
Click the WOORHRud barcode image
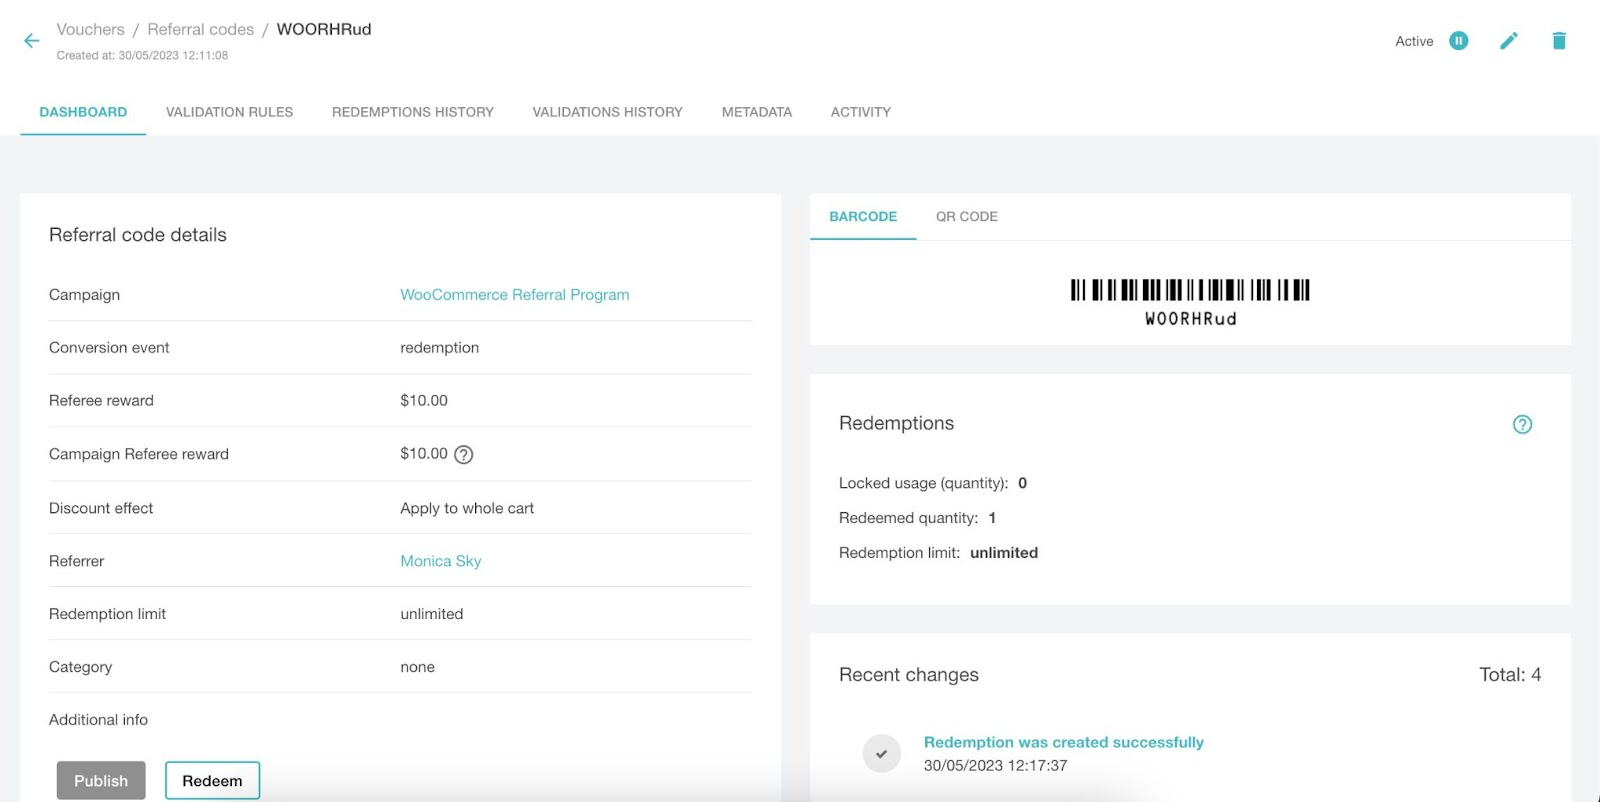pos(1190,291)
